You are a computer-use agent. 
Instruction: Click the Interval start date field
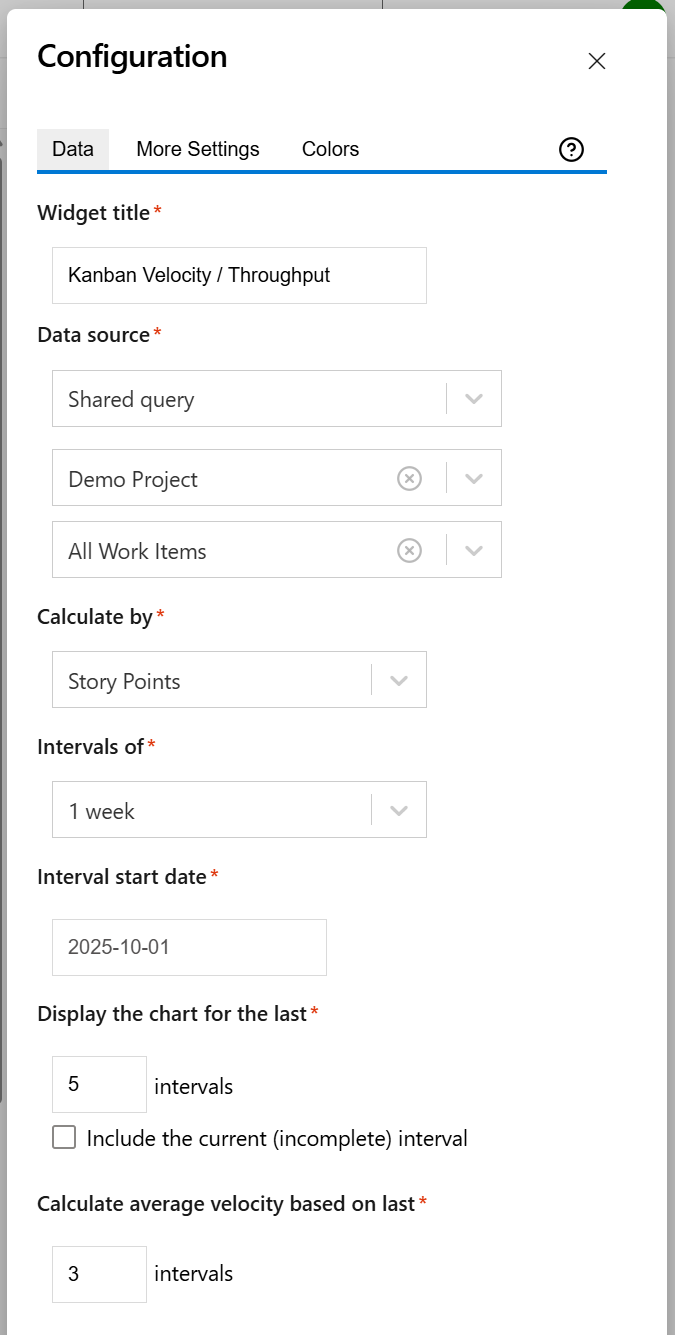tap(189, 947)
